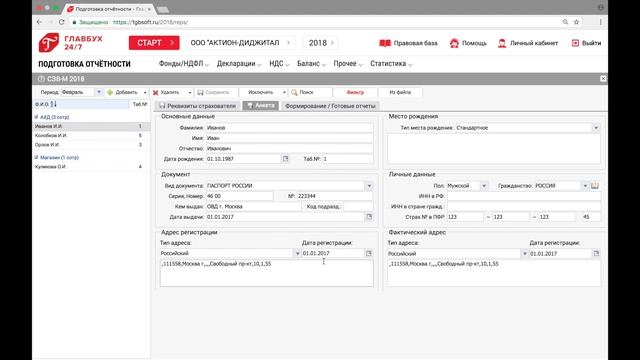Select employee Куликова О.И.
The image size is (640, 360).
91,167
